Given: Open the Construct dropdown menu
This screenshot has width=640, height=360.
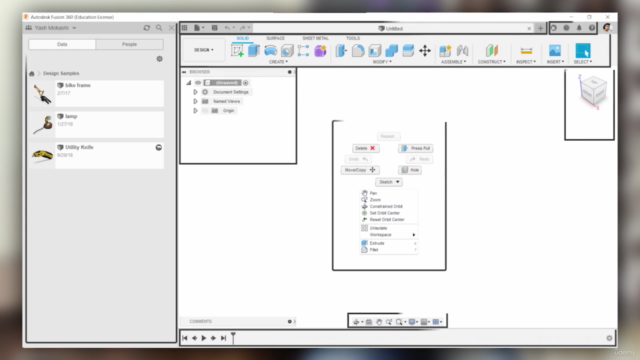Looking at the screenshot, I should (x=492, y=62).
